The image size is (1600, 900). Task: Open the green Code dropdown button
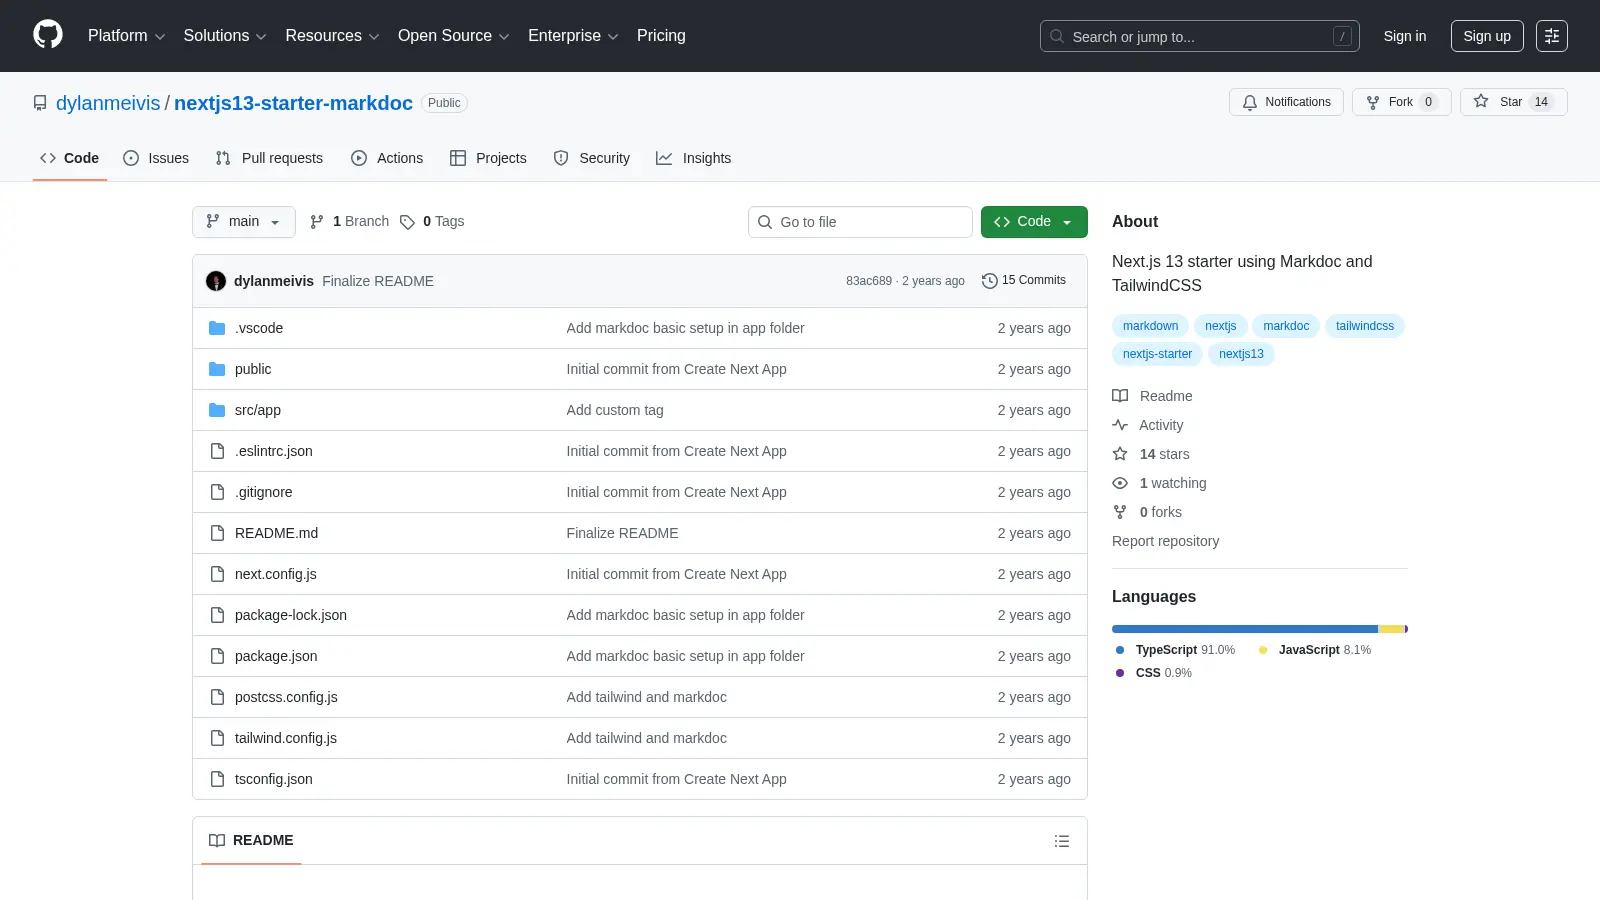(x=1034, y=222)
